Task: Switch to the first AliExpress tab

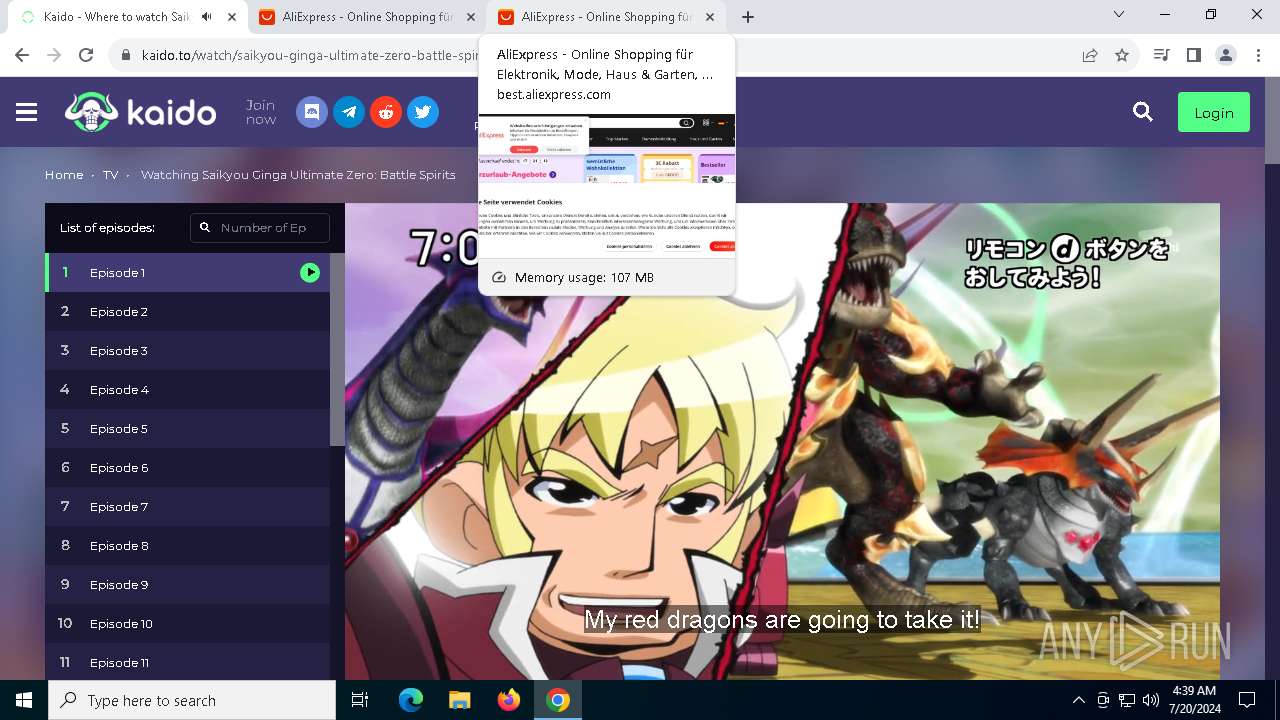Action: tap(366, 17)
